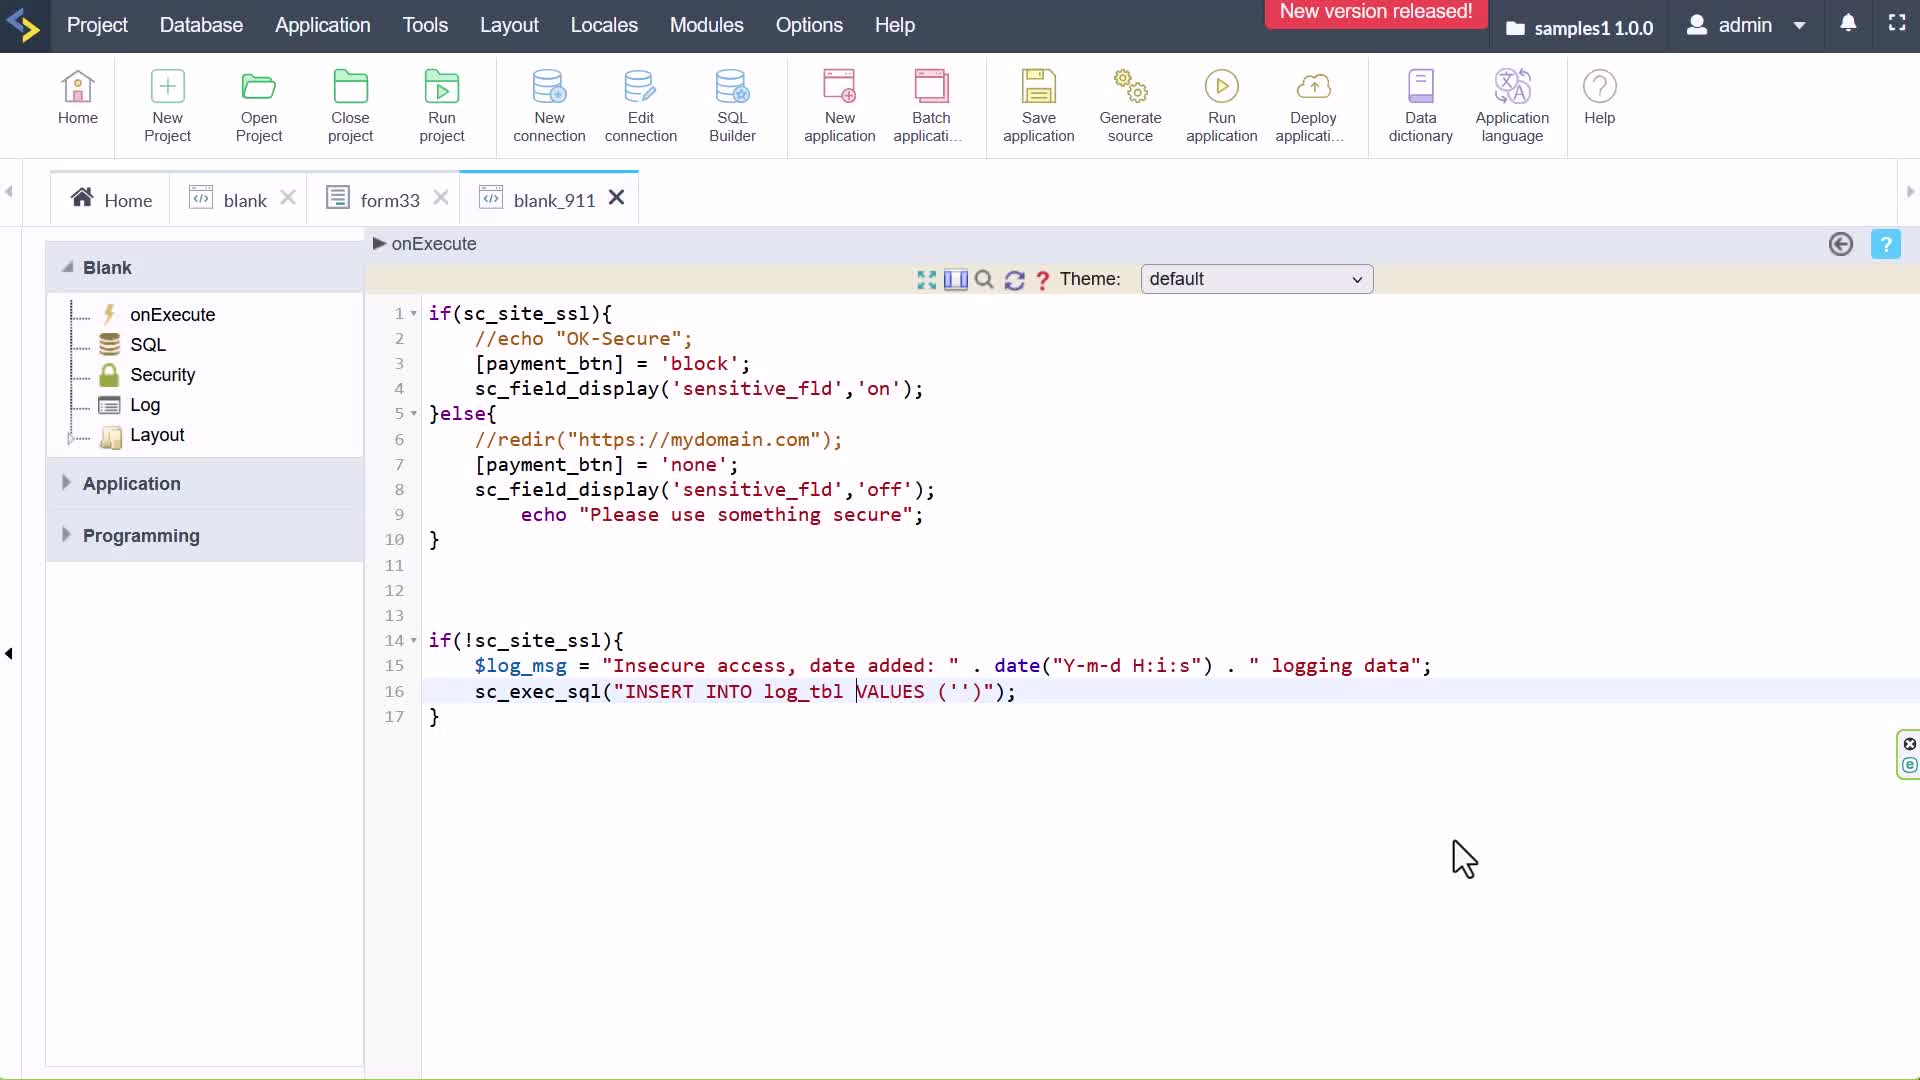Open the admin user menu
Screen dimensions: 1920x1080
tap(1745, 25)
